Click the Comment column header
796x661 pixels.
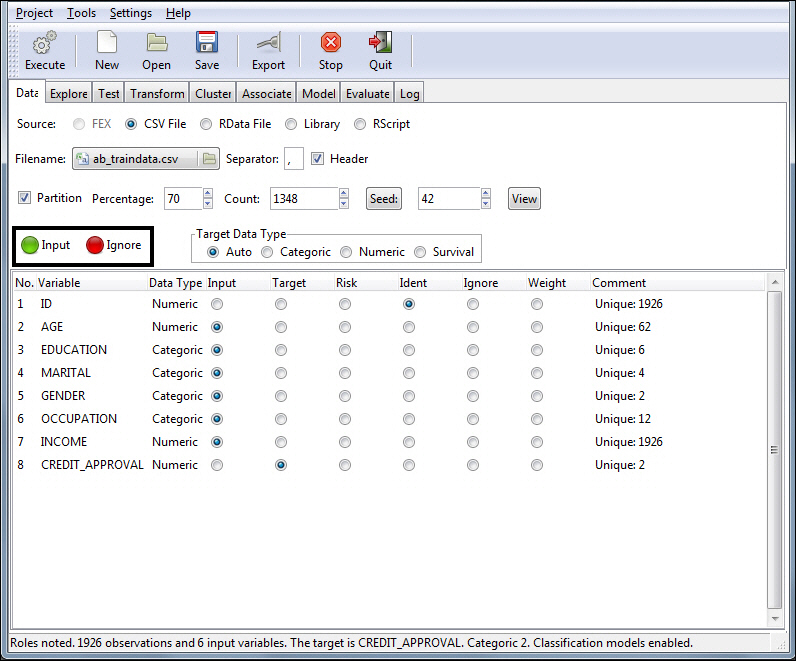tap(678, 283)
